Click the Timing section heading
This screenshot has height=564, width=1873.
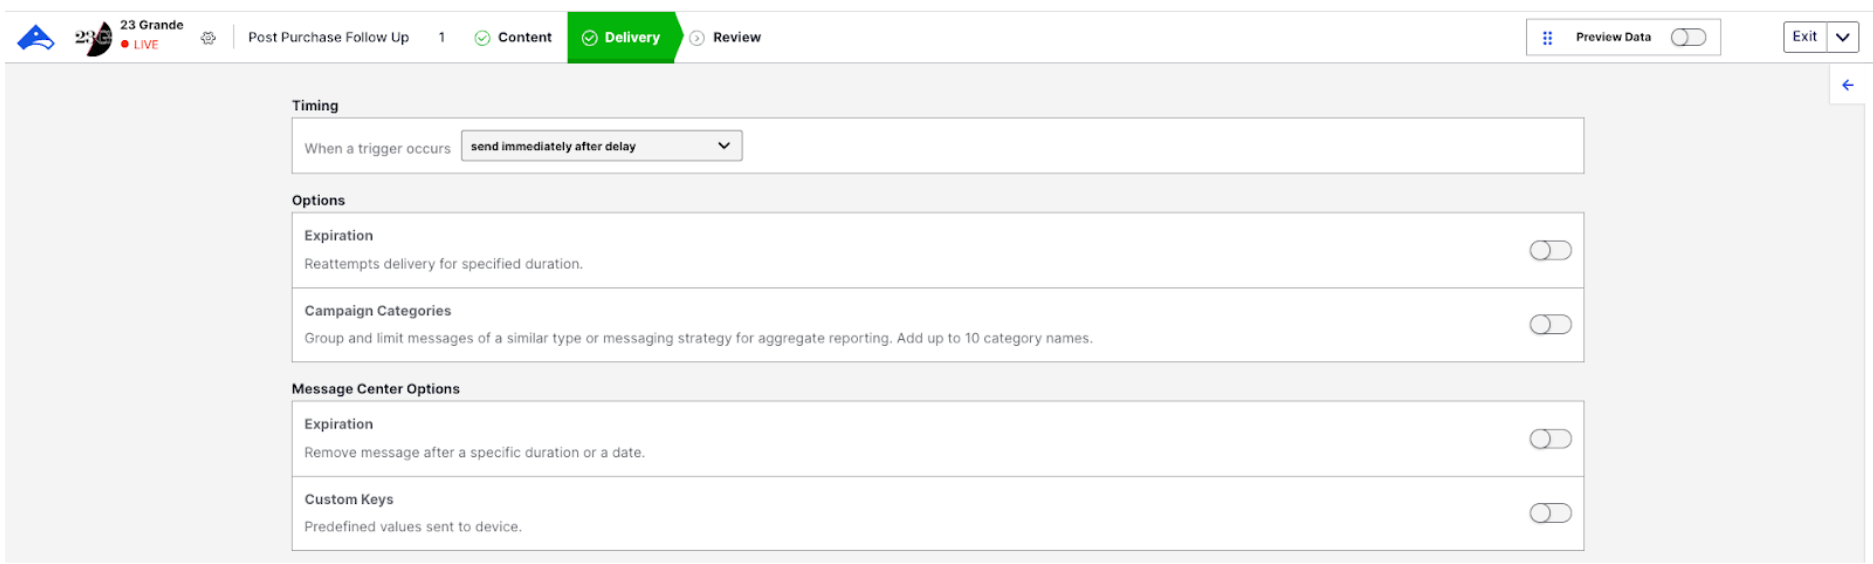pos(315,105)
